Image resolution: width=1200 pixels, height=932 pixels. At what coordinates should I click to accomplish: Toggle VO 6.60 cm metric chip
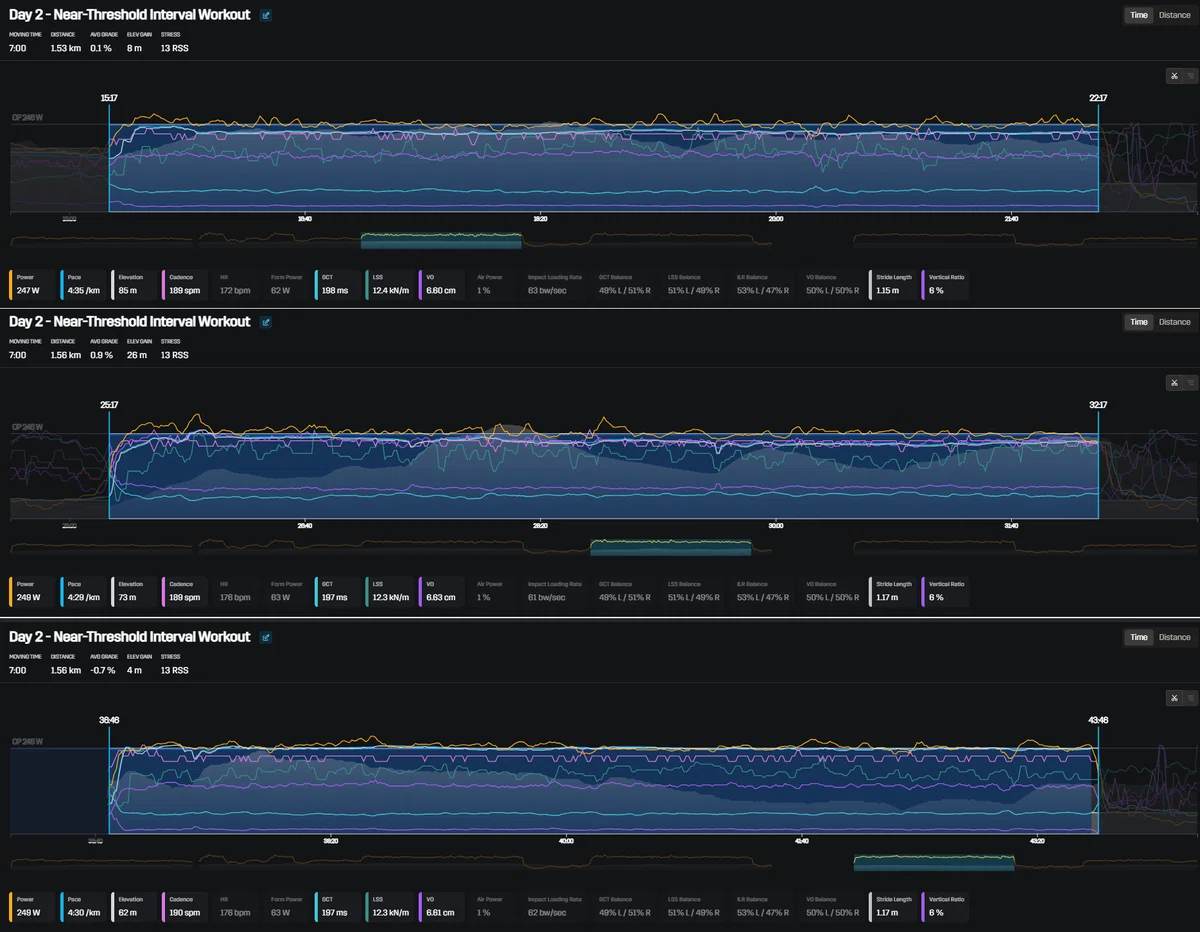[x=443, y=285]
